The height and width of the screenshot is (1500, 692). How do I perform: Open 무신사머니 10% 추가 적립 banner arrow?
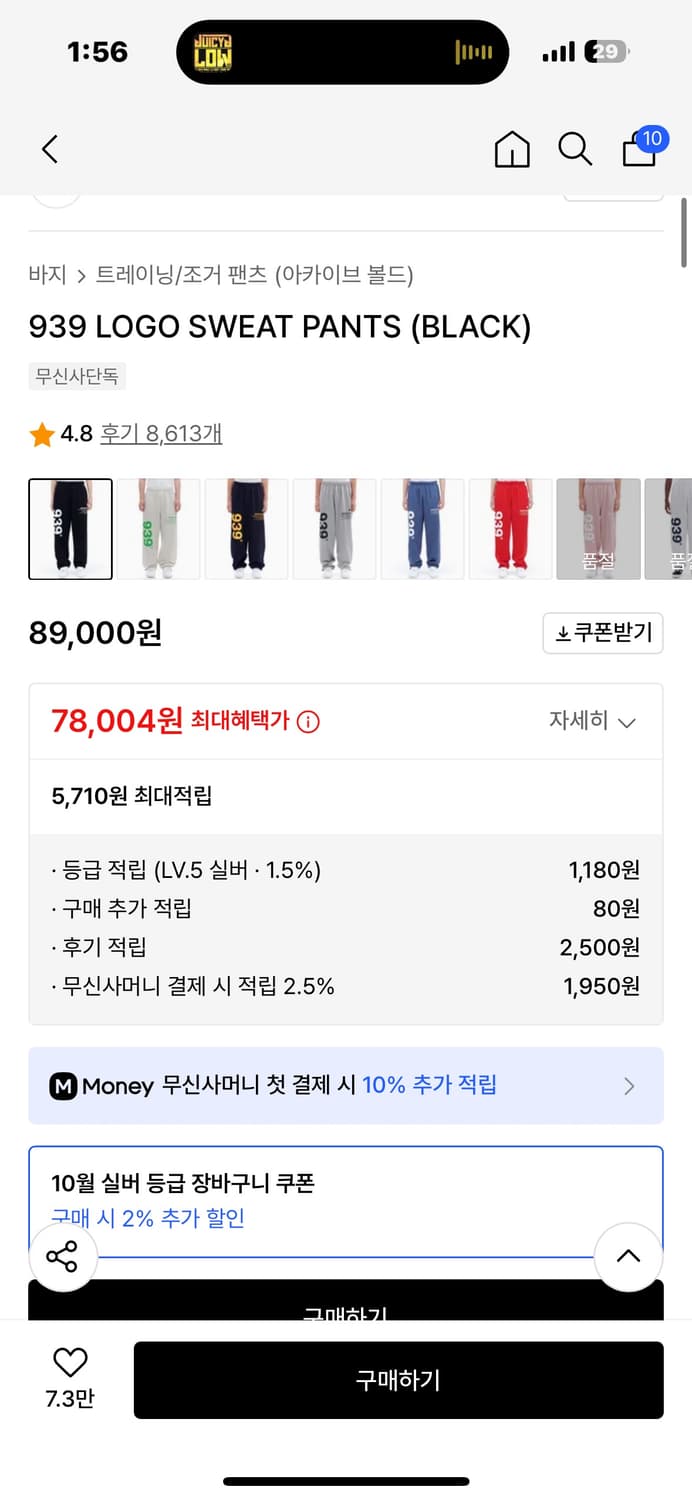pos(629,1086)
